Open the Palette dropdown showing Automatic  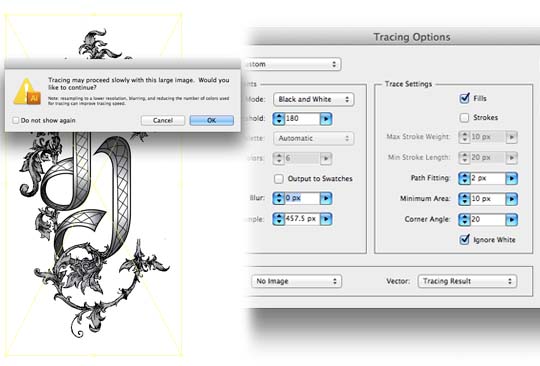click(x=313, y=138)
